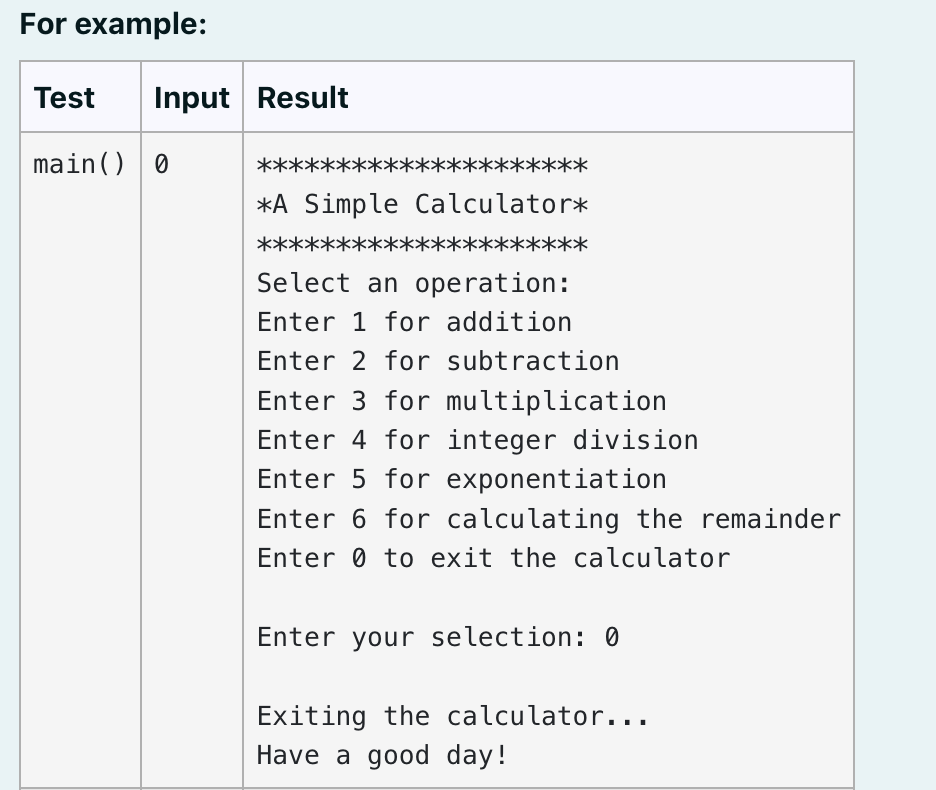The image size is (936, 790).
Task: Click the 'Select an operation:' line
Action: (x=414, y=283)
